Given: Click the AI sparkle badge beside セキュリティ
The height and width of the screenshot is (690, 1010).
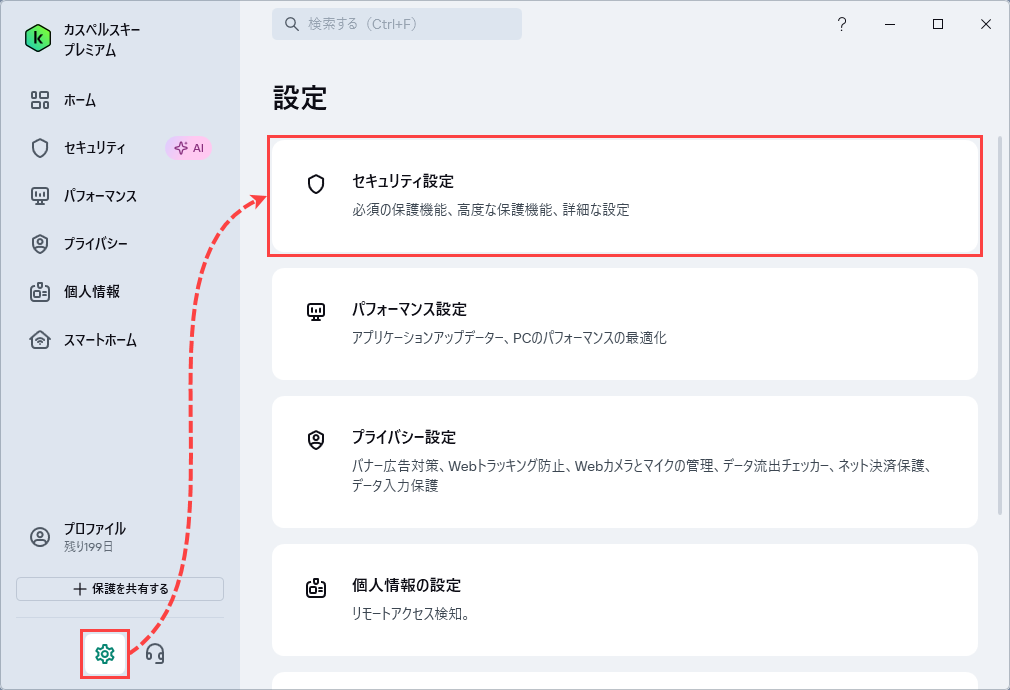Looking at the screenshot, I should [189, 148].
